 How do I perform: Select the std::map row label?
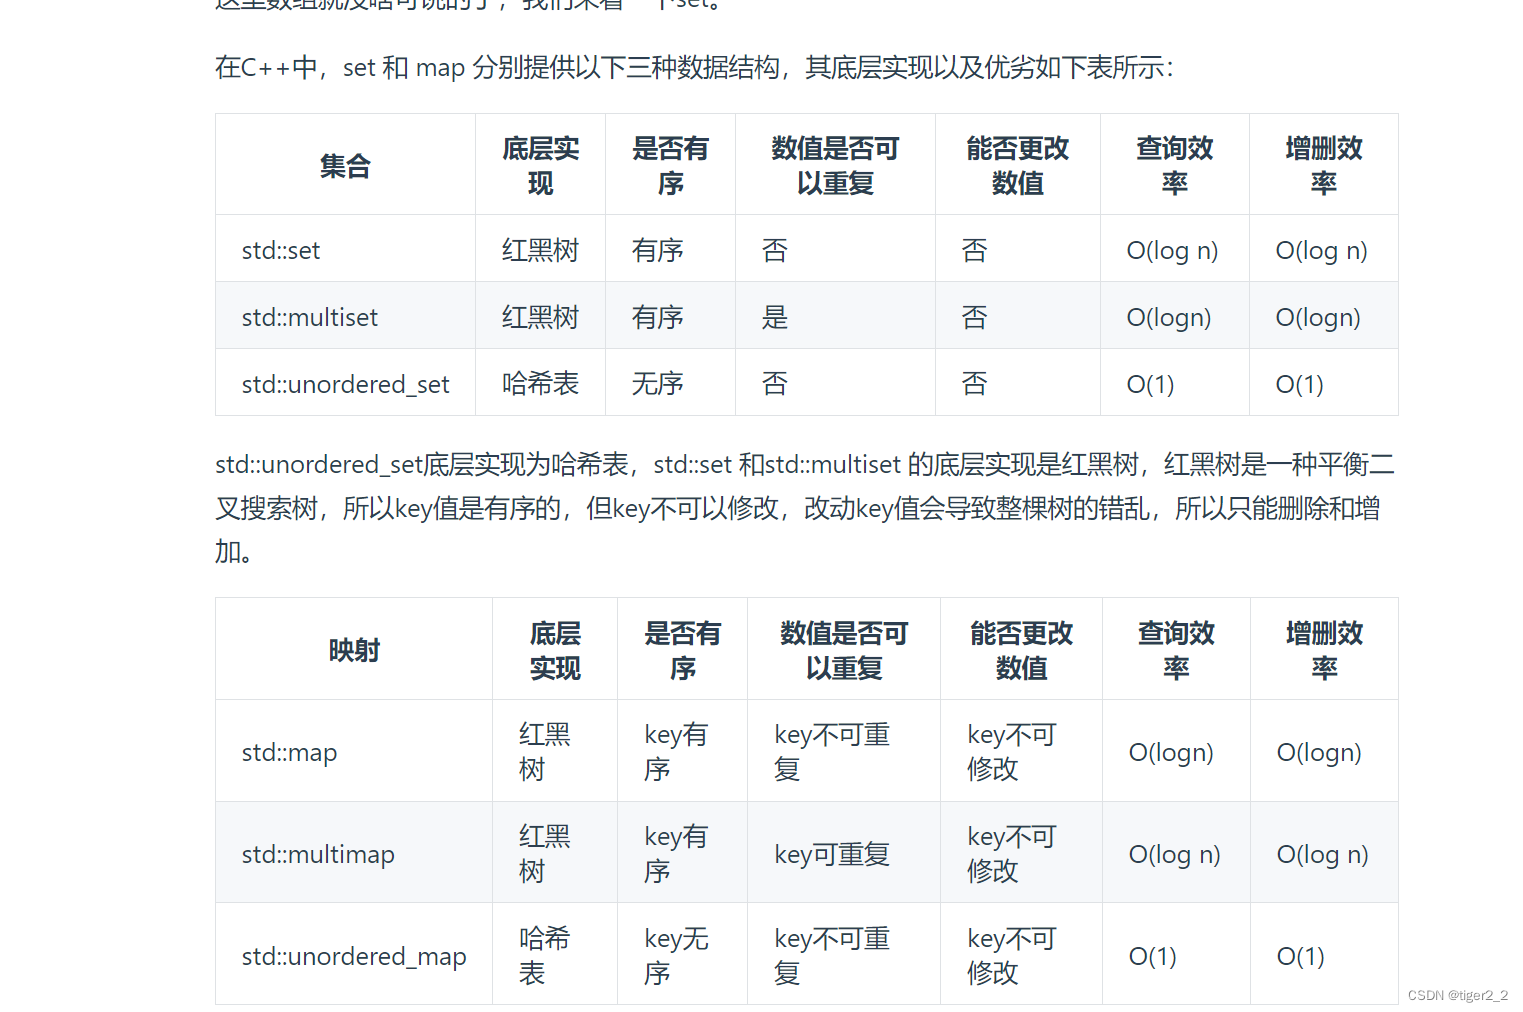pos(289,751)
